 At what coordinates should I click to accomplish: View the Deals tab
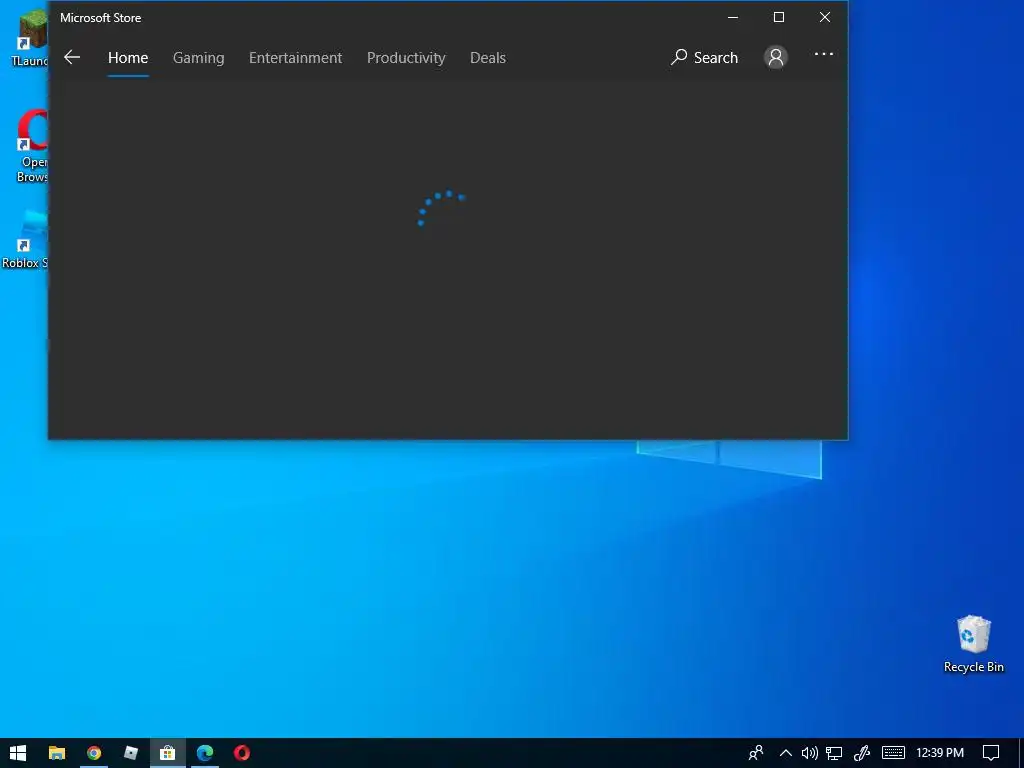pos(488,57)
